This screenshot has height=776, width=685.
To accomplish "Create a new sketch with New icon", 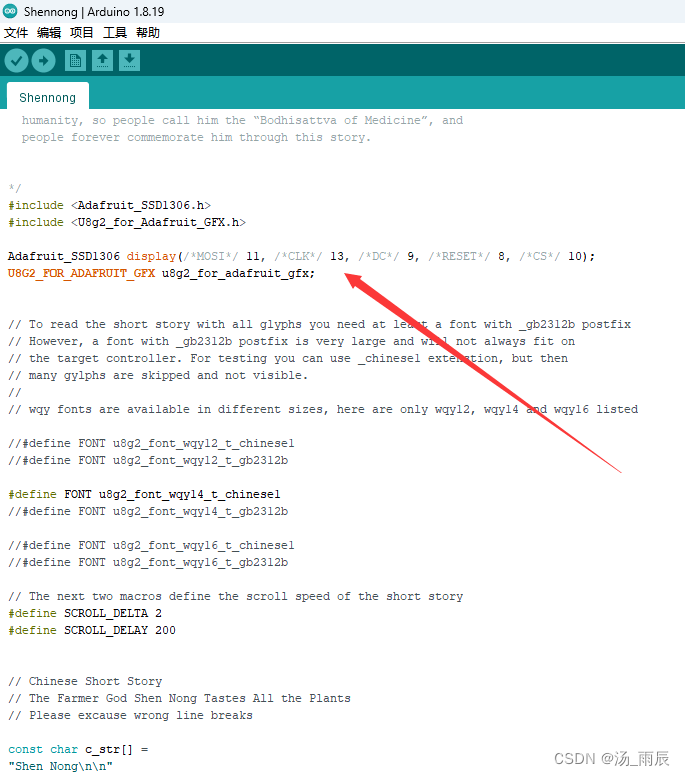I will (x=75, y=61).
